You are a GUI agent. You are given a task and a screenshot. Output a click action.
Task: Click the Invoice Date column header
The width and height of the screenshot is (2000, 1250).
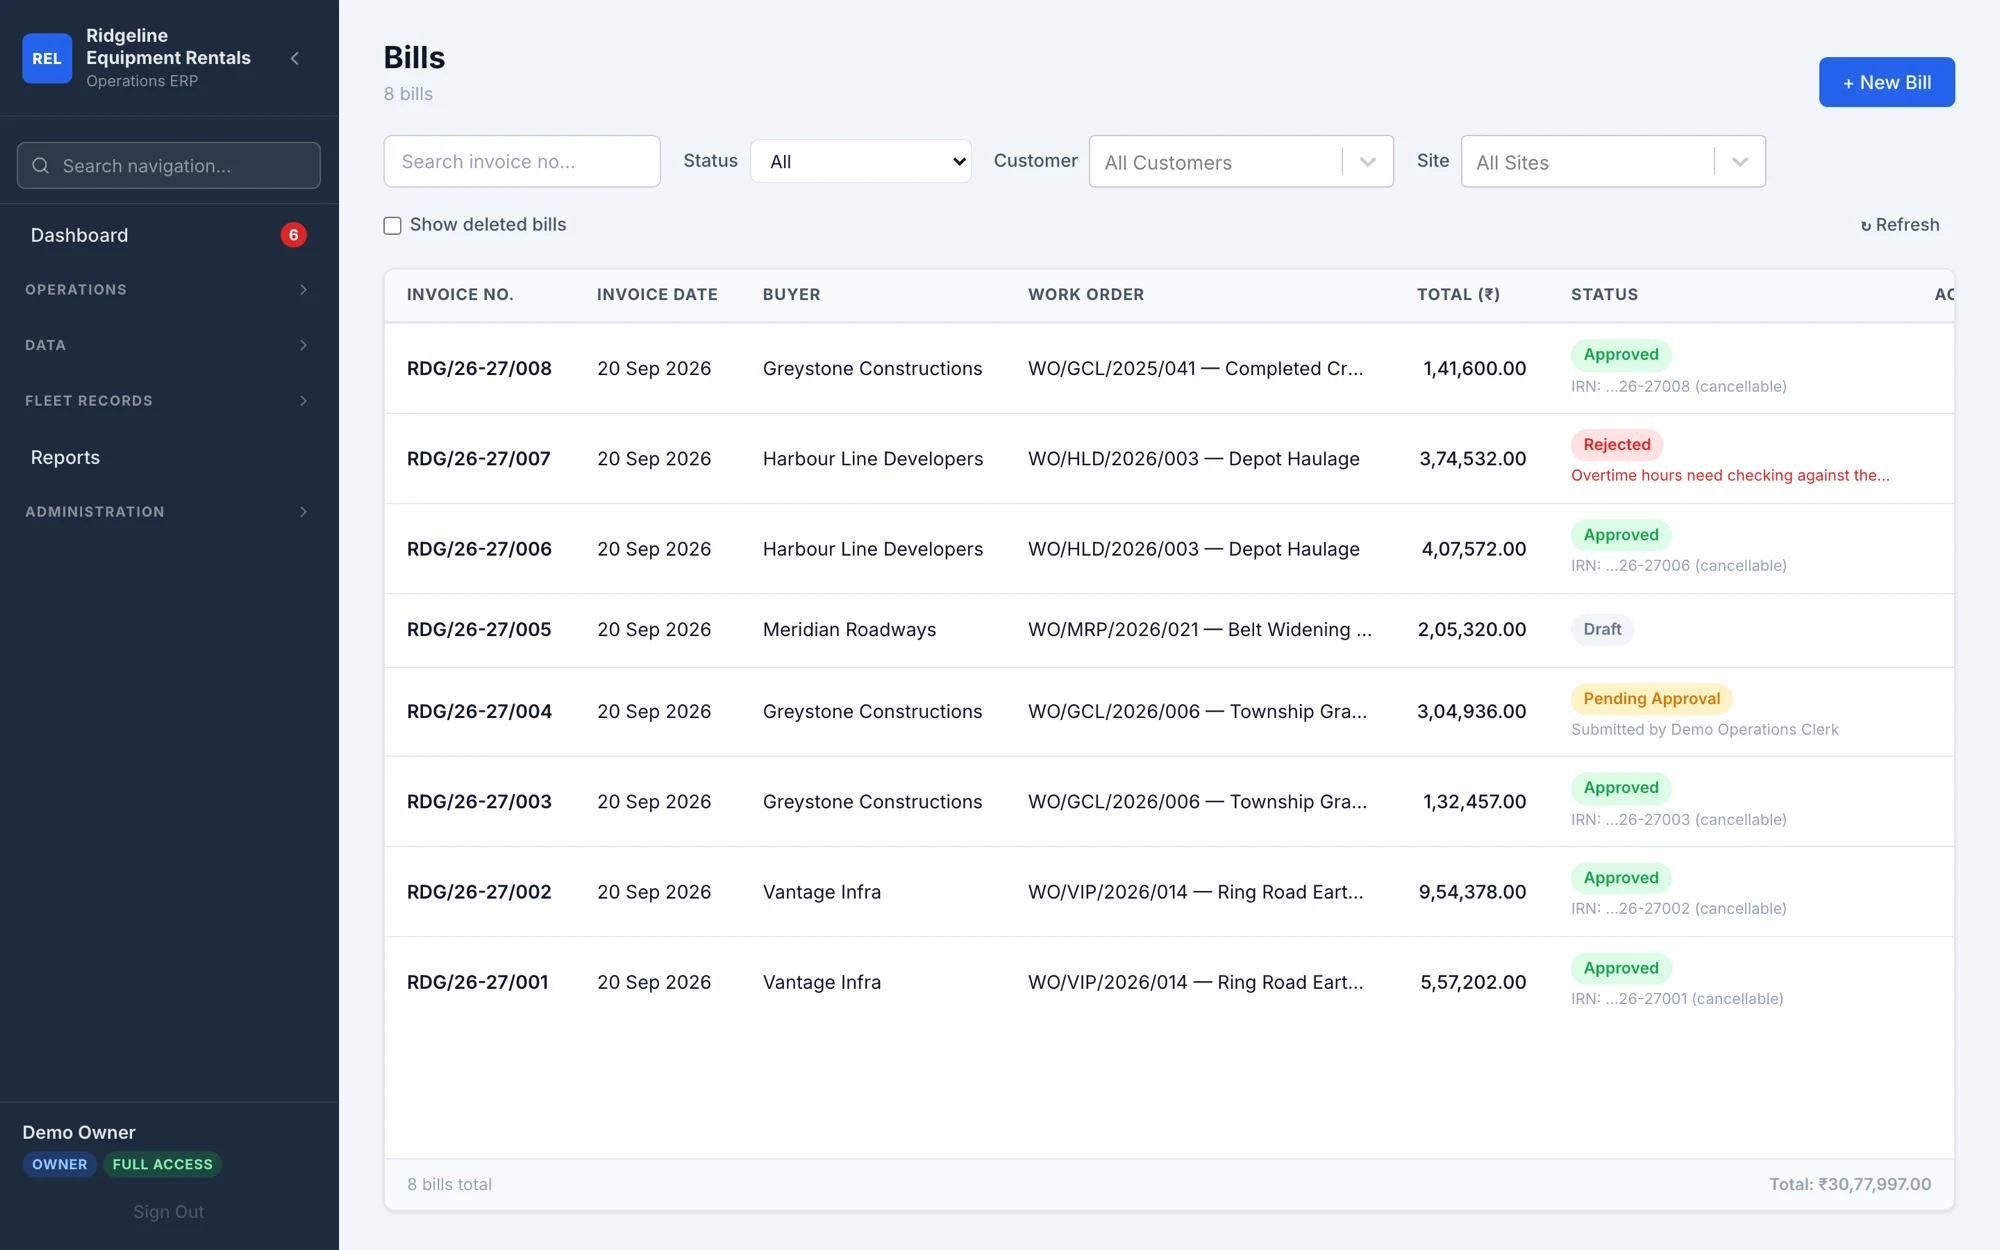pos(657,294)
